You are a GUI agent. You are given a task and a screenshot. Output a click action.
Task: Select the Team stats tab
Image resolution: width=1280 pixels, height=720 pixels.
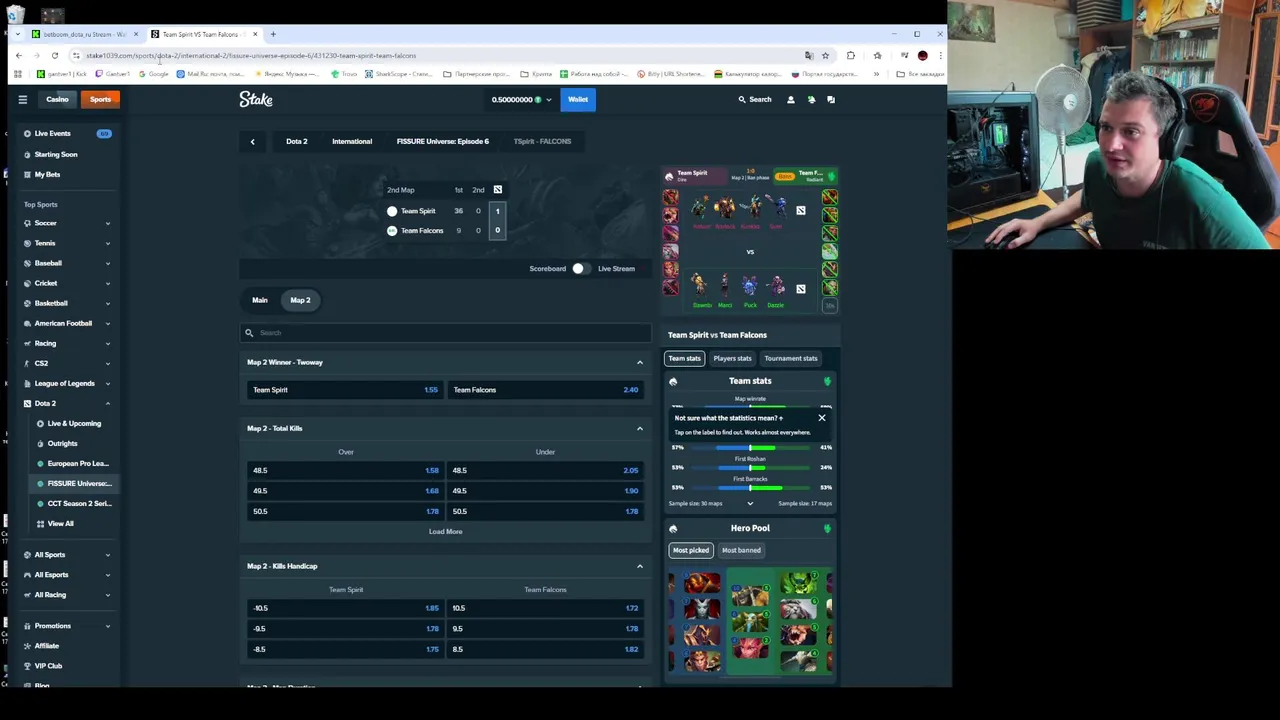[x=685, y=358]
